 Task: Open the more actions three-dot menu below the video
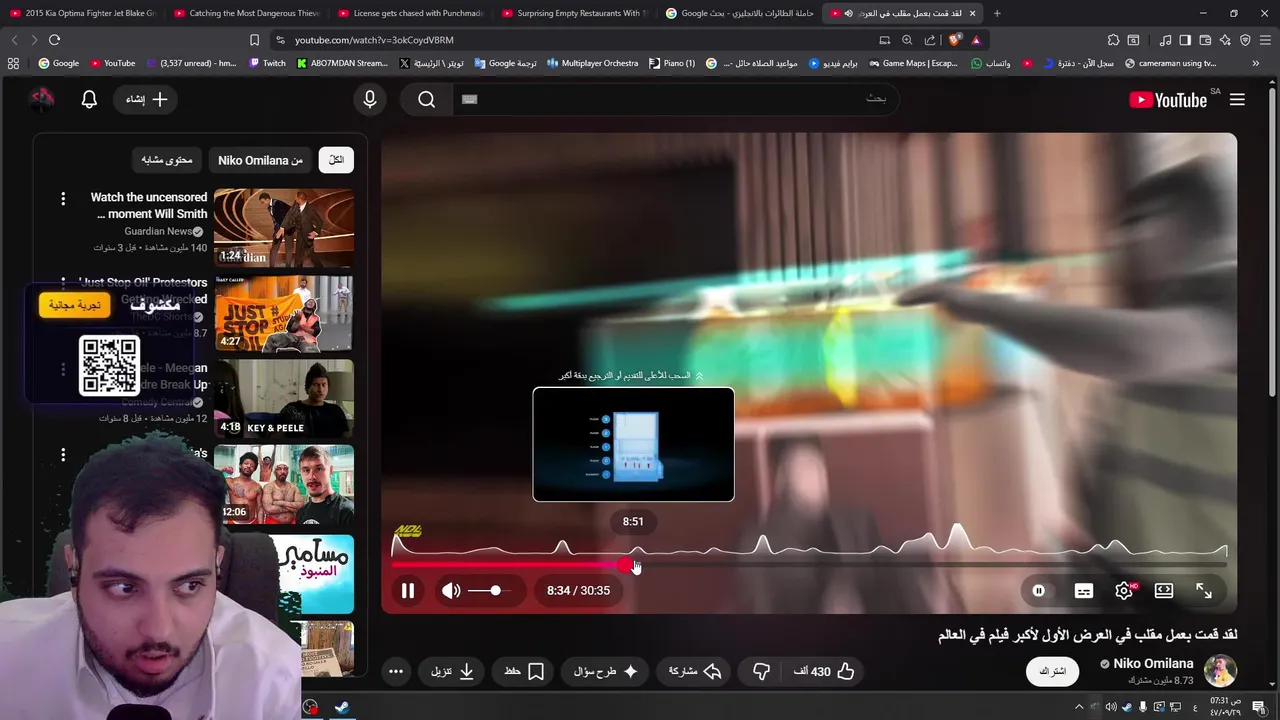(396, 671)
